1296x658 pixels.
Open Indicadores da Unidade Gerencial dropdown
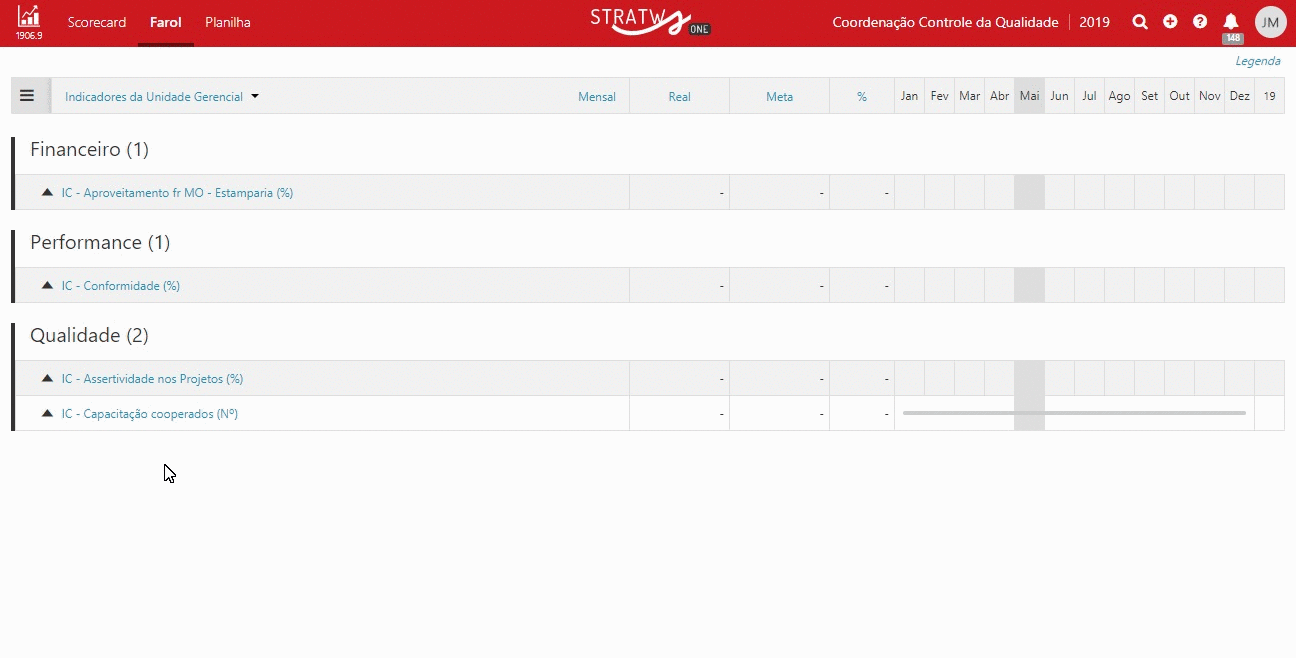162,97
